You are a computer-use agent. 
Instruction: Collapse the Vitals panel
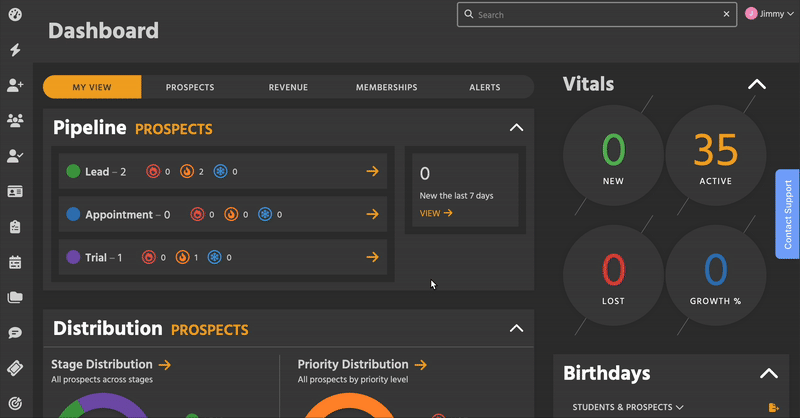click(x=757, y=85)
